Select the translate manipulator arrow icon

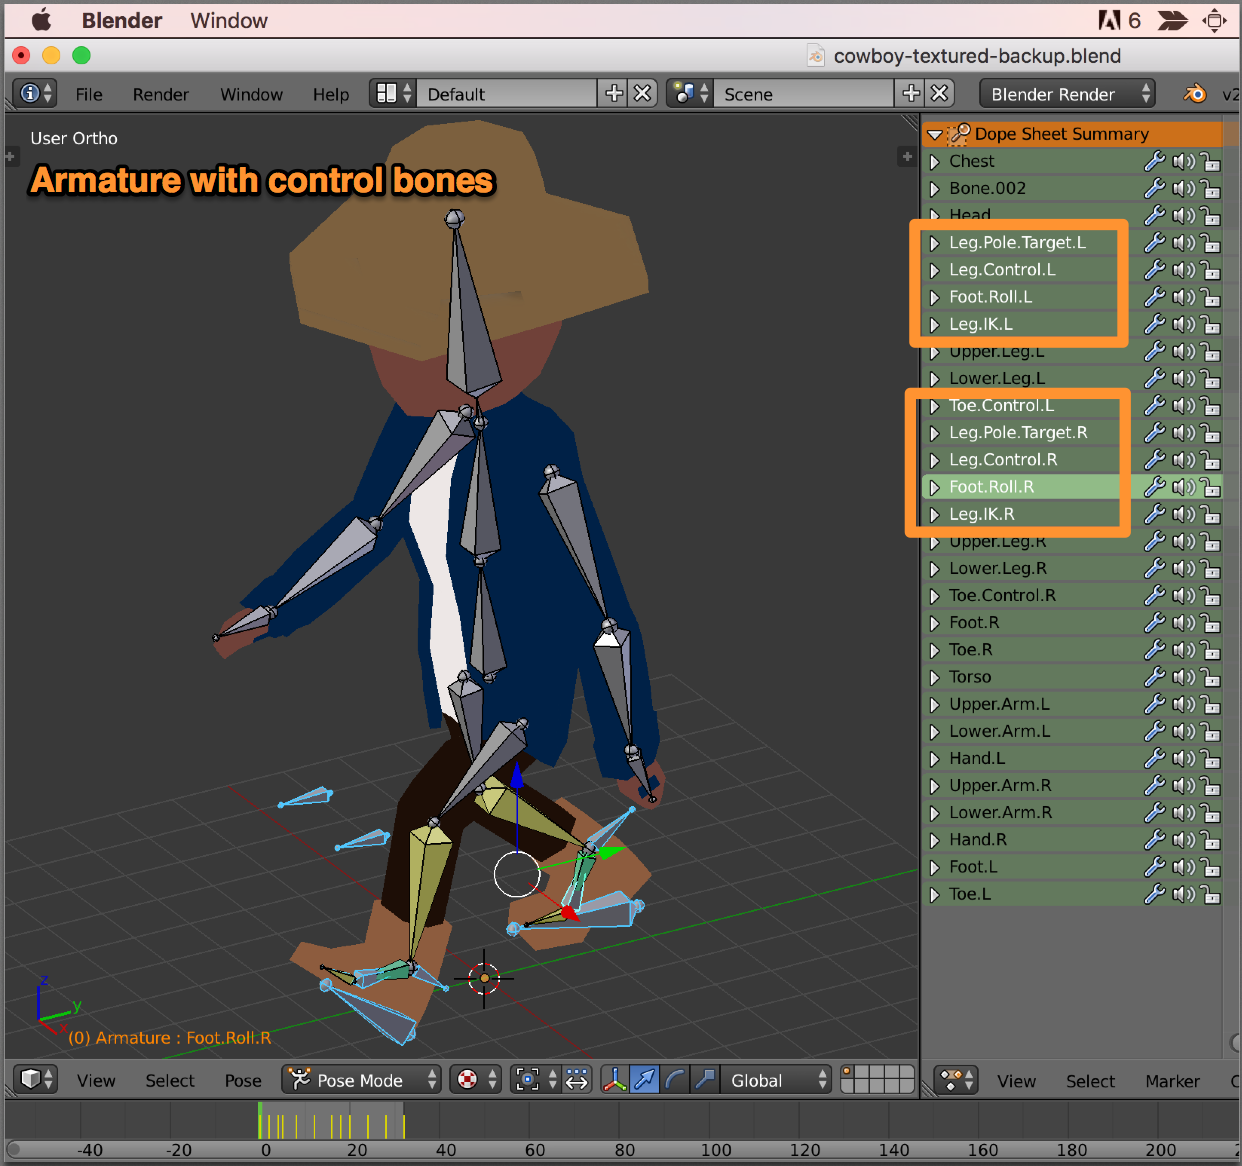pyautogui.click(x=644, y=1079)
